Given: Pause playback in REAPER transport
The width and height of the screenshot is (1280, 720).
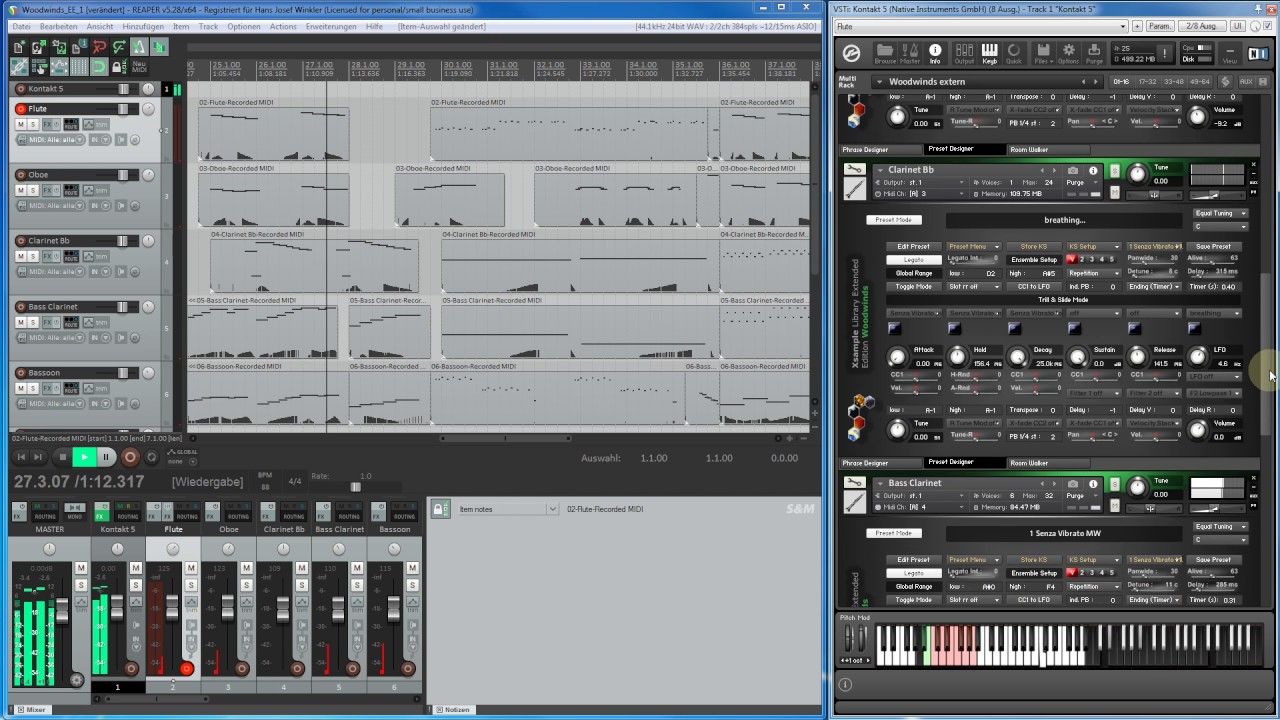Looking at the screenshot, I should pyautogui.click(x=106, y=457).
